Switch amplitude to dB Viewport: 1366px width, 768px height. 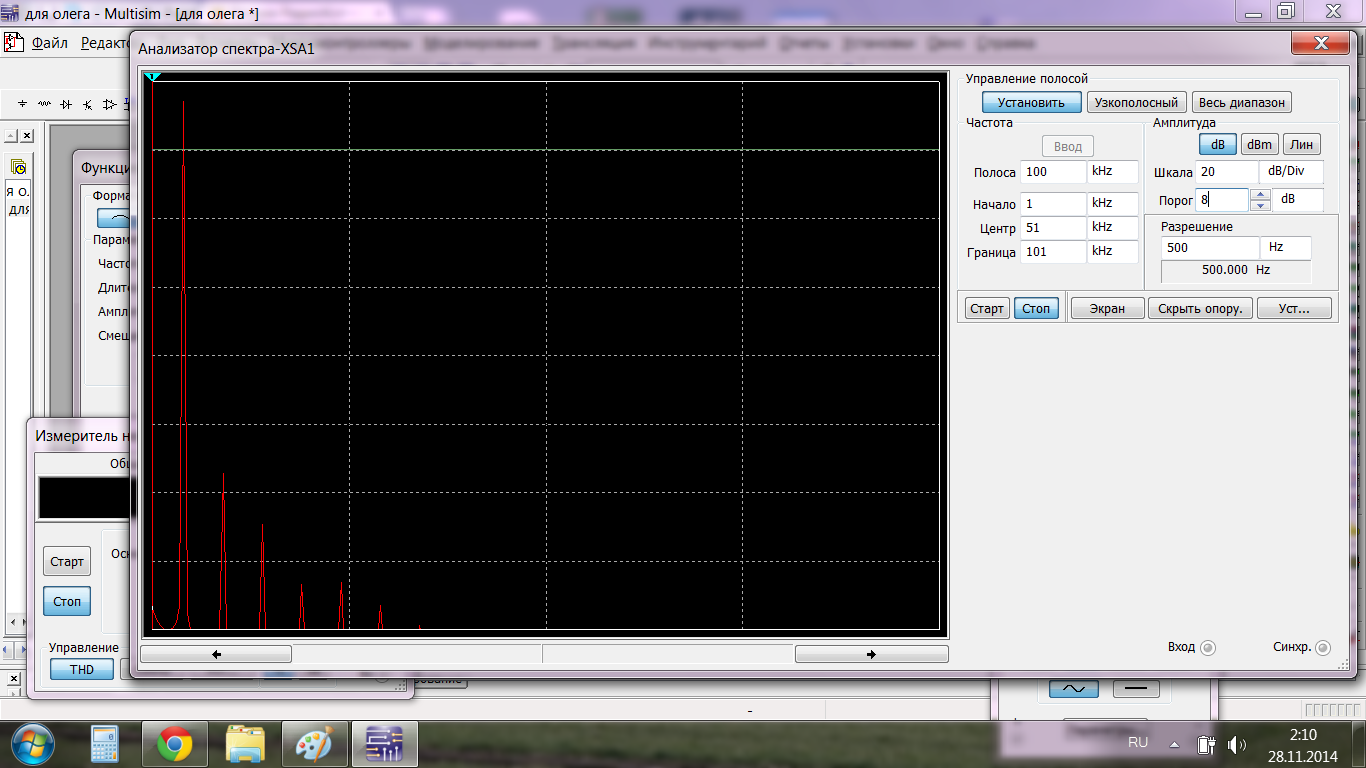1218,145
